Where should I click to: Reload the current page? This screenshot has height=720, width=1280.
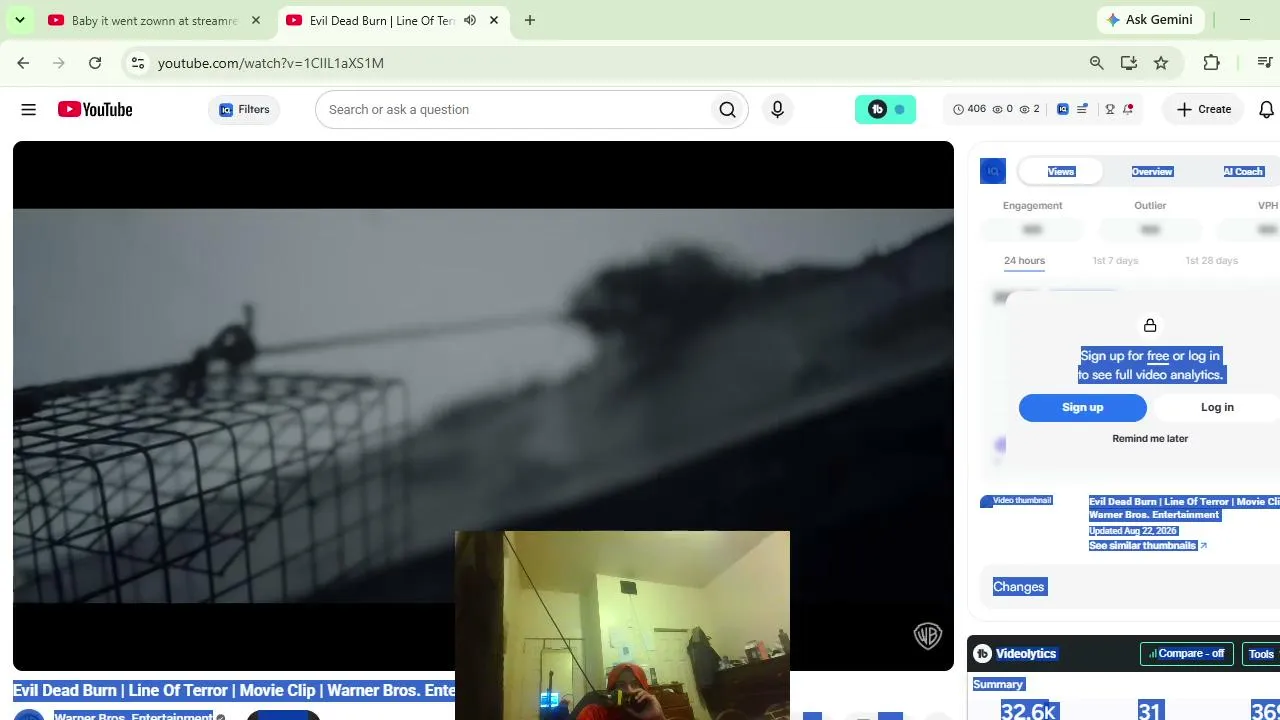[x=95, y=63]
